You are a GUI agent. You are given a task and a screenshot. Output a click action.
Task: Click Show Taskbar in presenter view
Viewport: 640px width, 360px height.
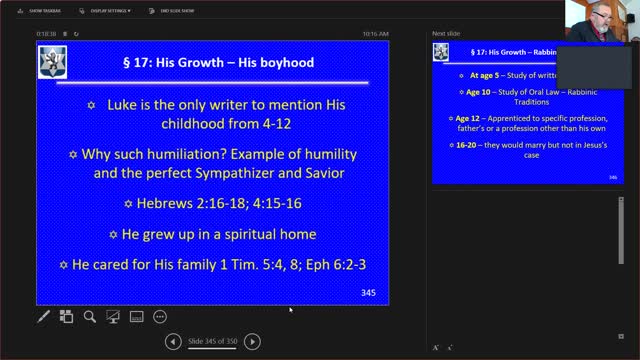[40, 11]
